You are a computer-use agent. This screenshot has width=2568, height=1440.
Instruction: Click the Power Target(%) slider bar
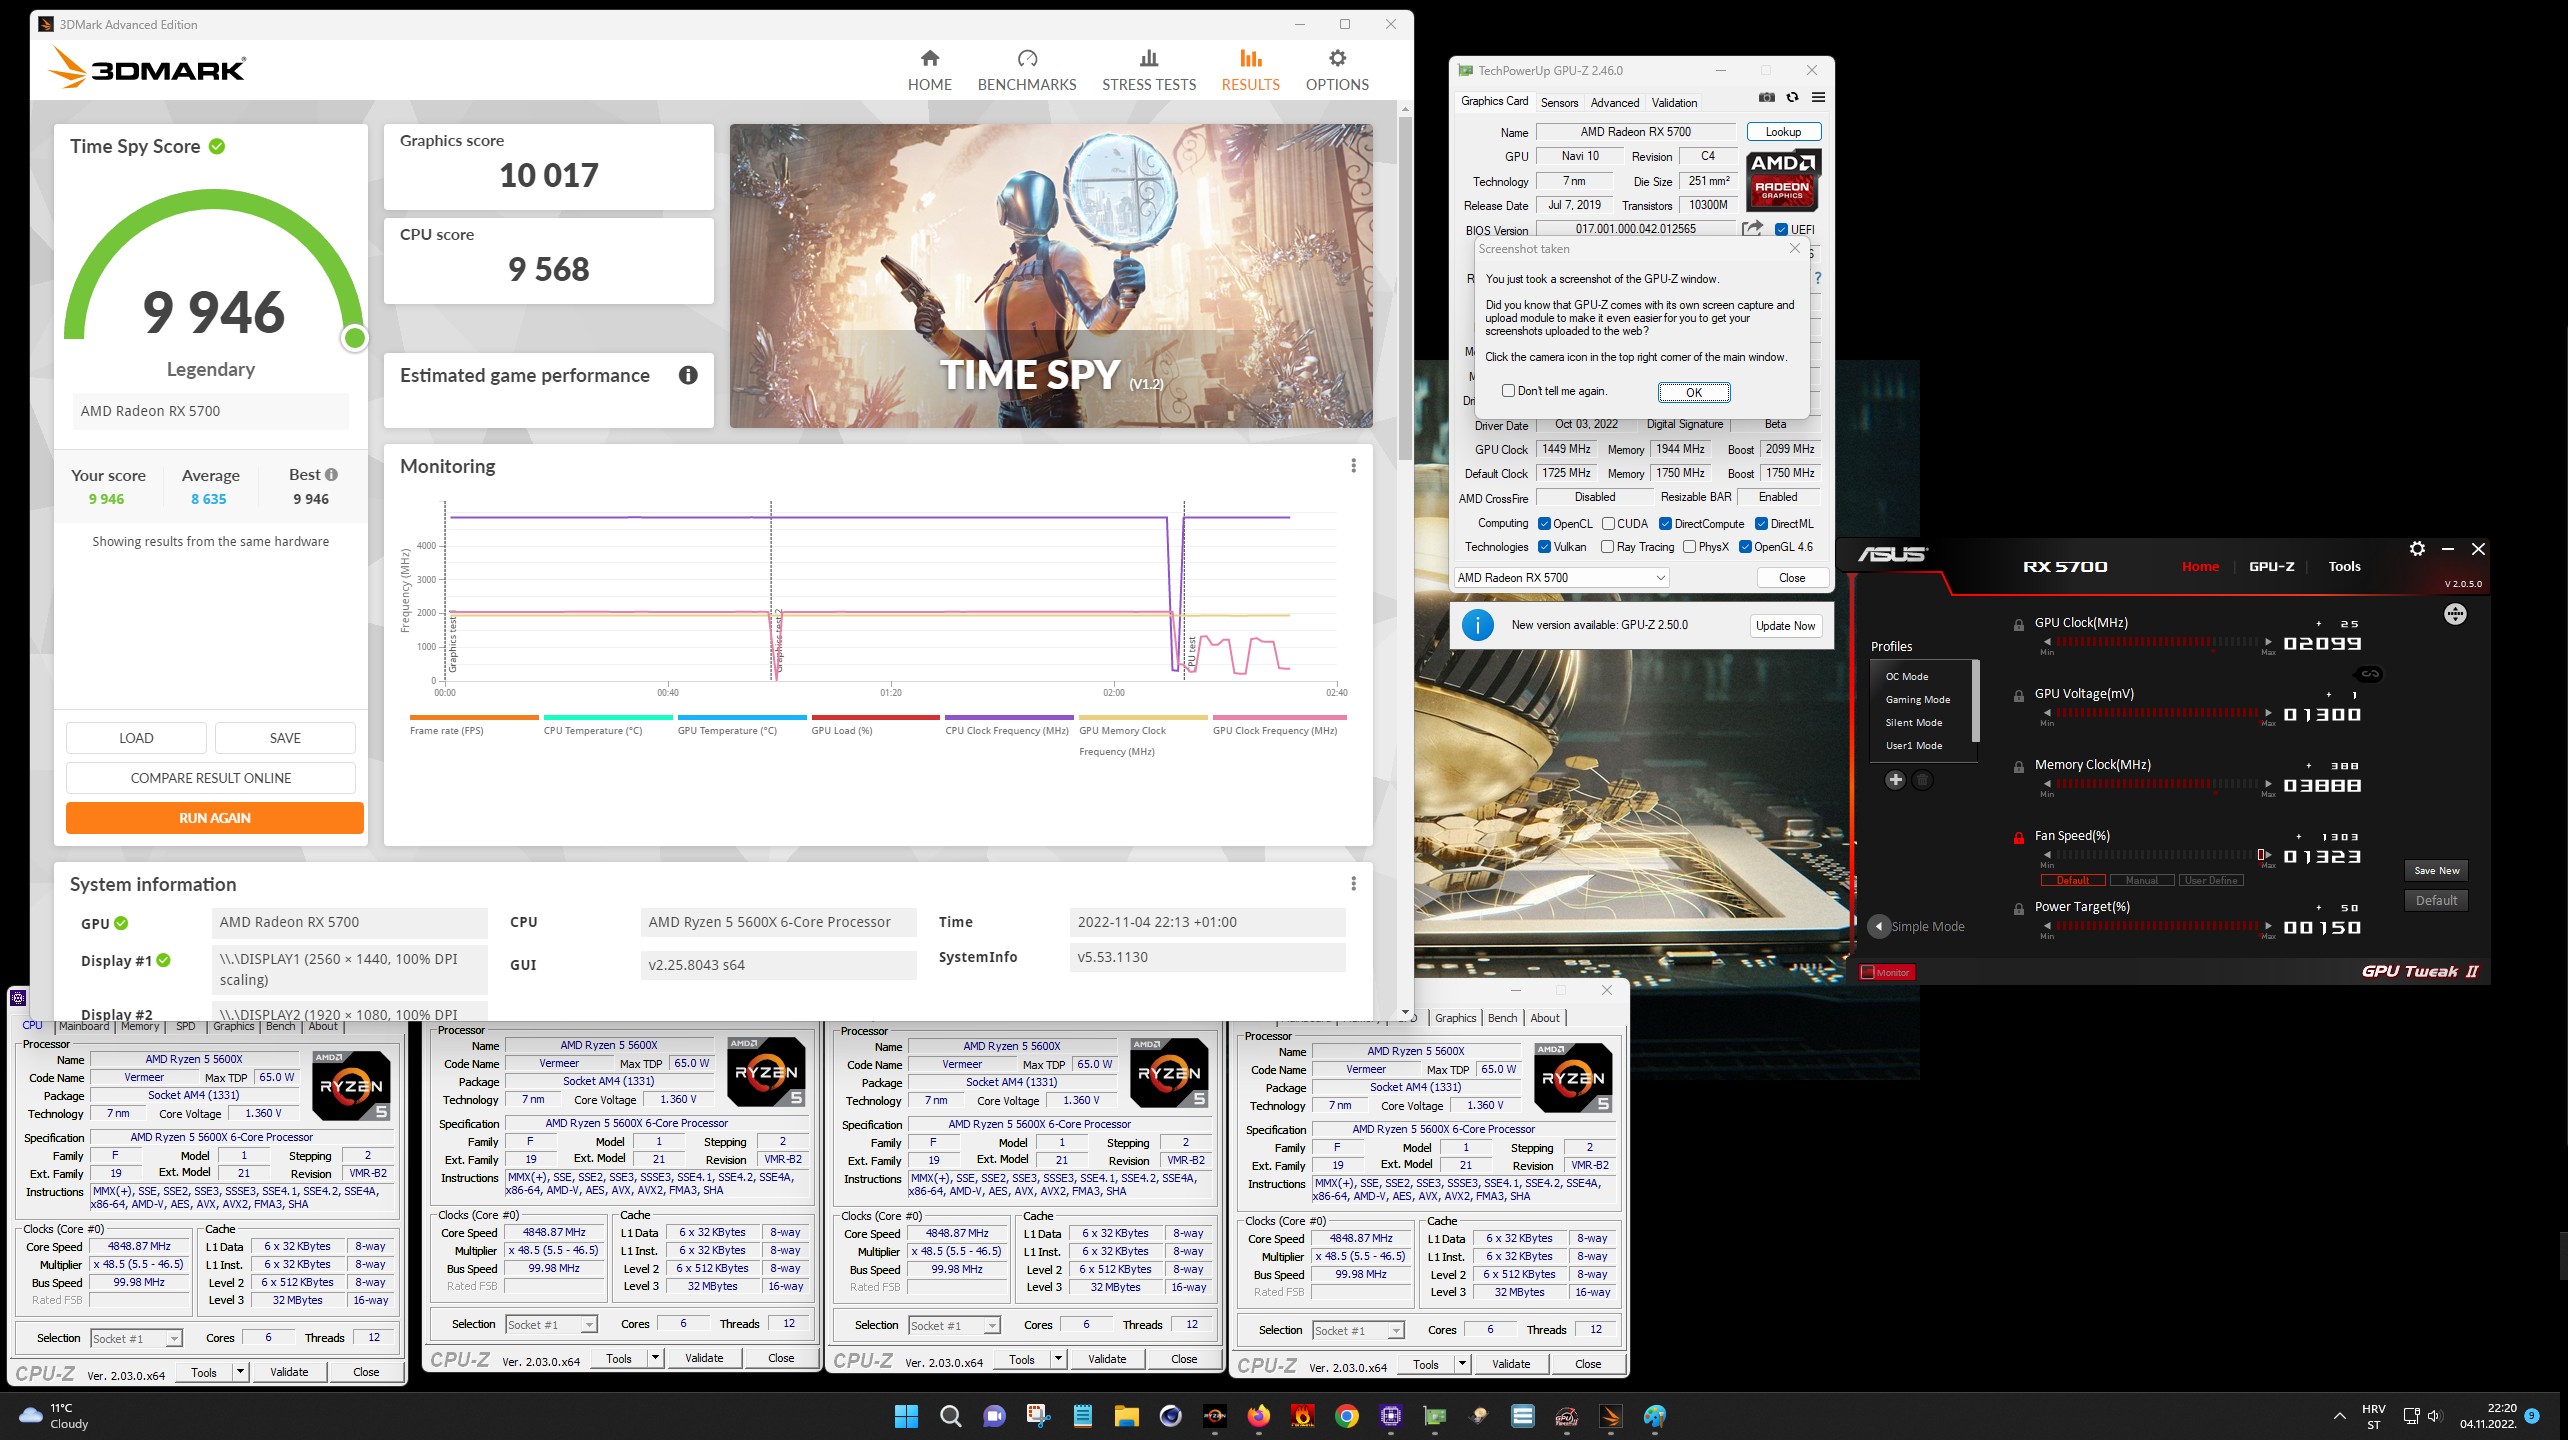click(2157, 926)
